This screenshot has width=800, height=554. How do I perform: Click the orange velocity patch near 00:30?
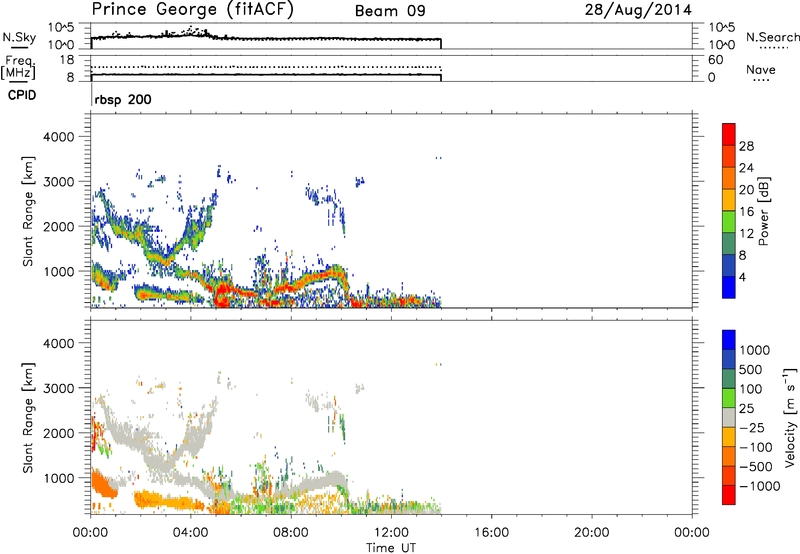(104, 485)
